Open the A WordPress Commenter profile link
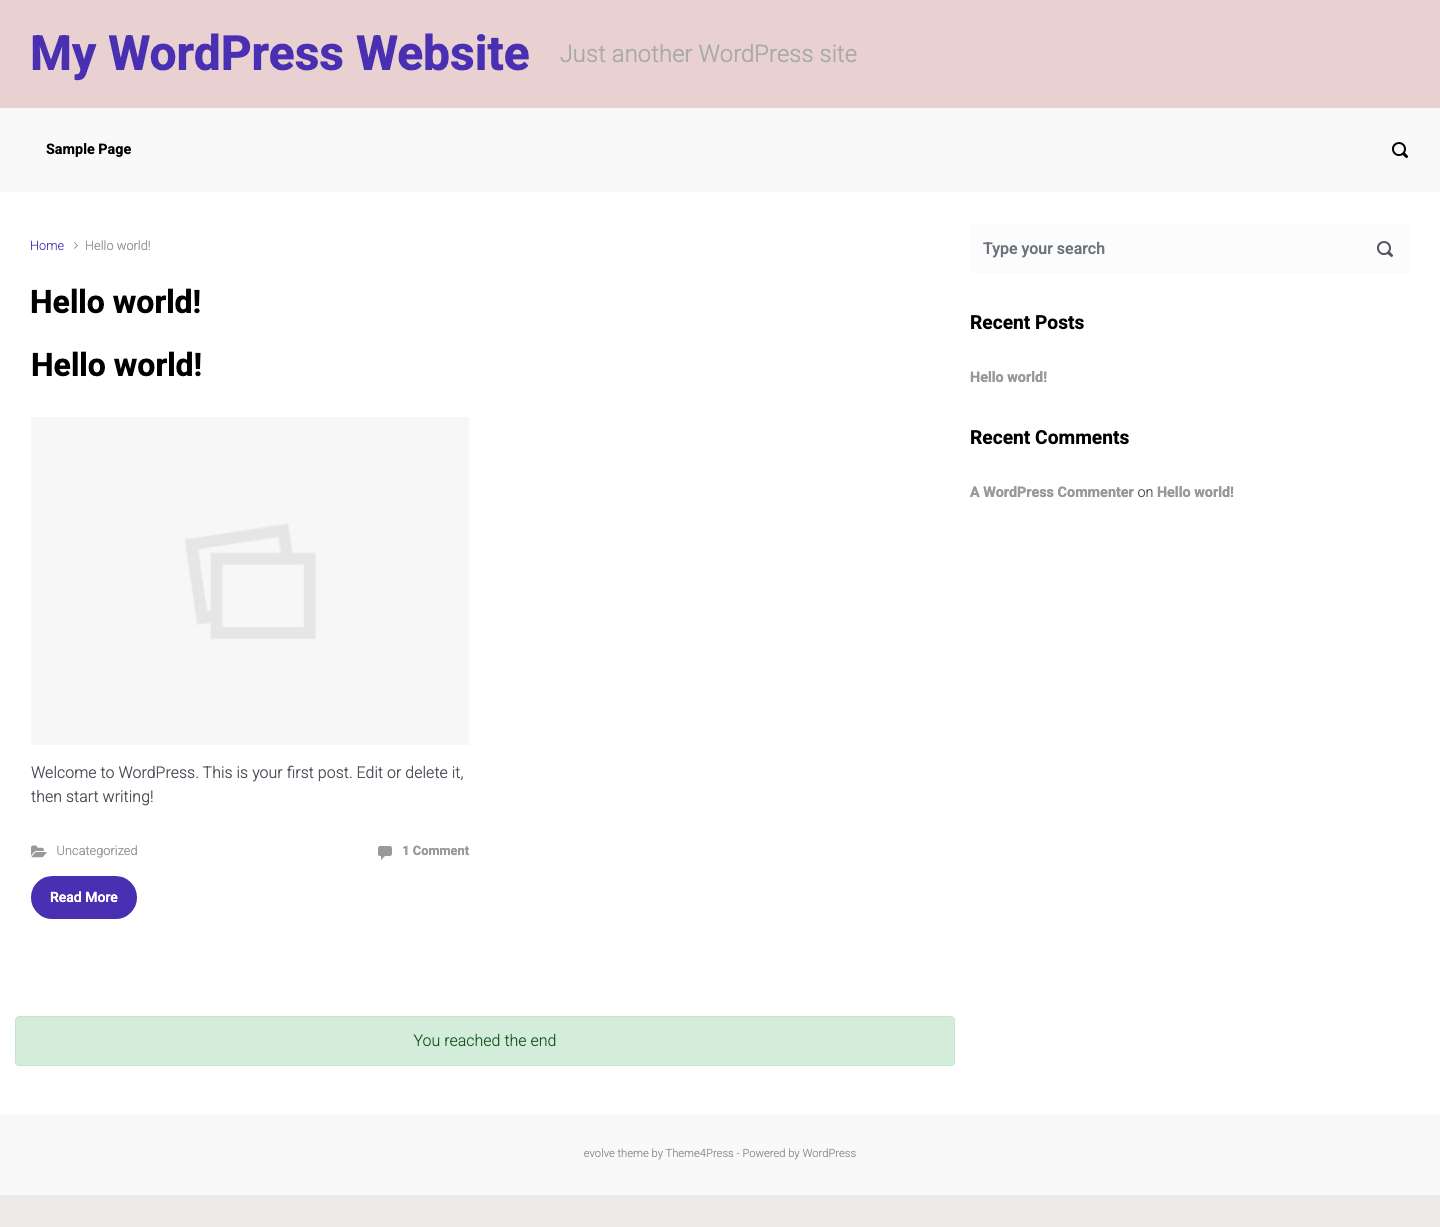 (1051, 492)
